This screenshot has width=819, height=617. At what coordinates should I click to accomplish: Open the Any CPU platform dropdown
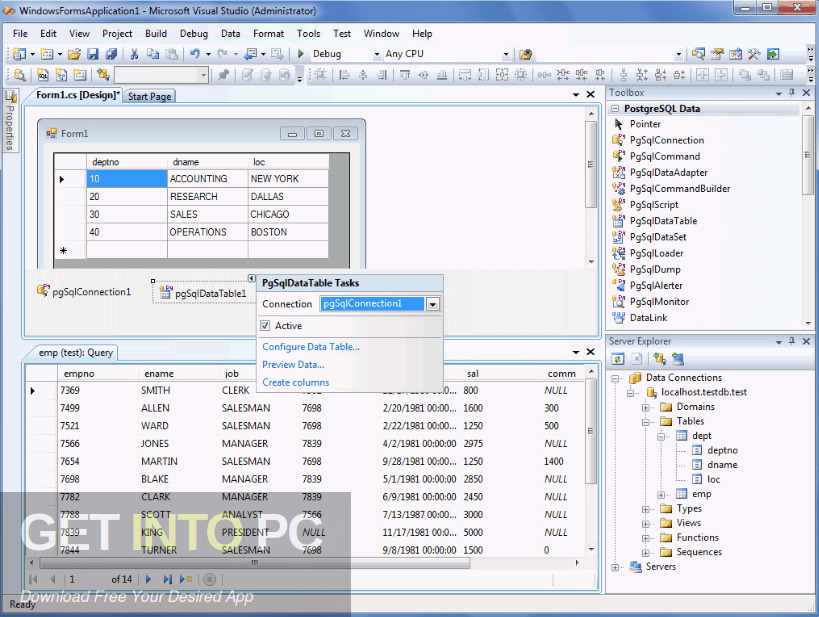coord(506,54)
